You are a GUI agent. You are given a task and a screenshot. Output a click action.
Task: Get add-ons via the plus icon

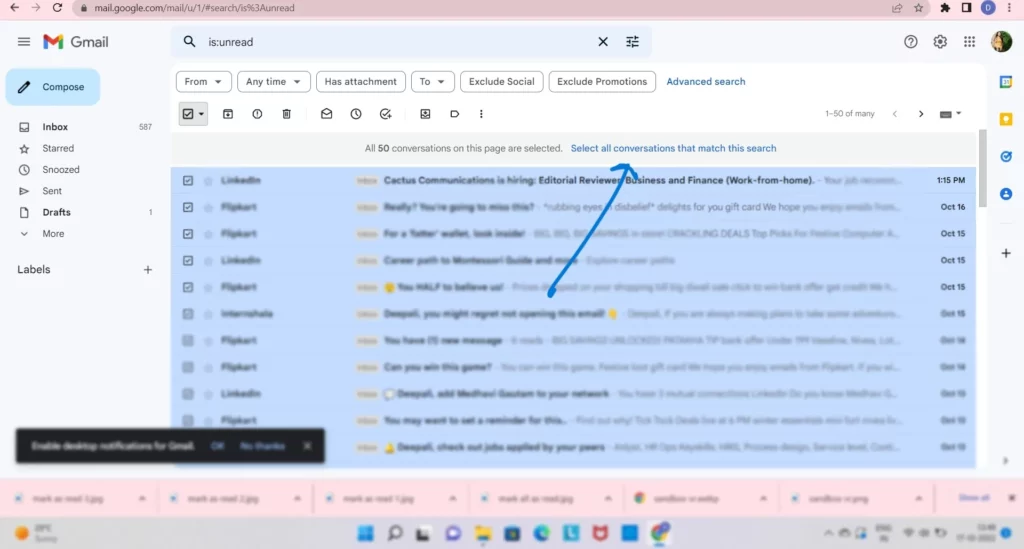tap(1006, 253)
